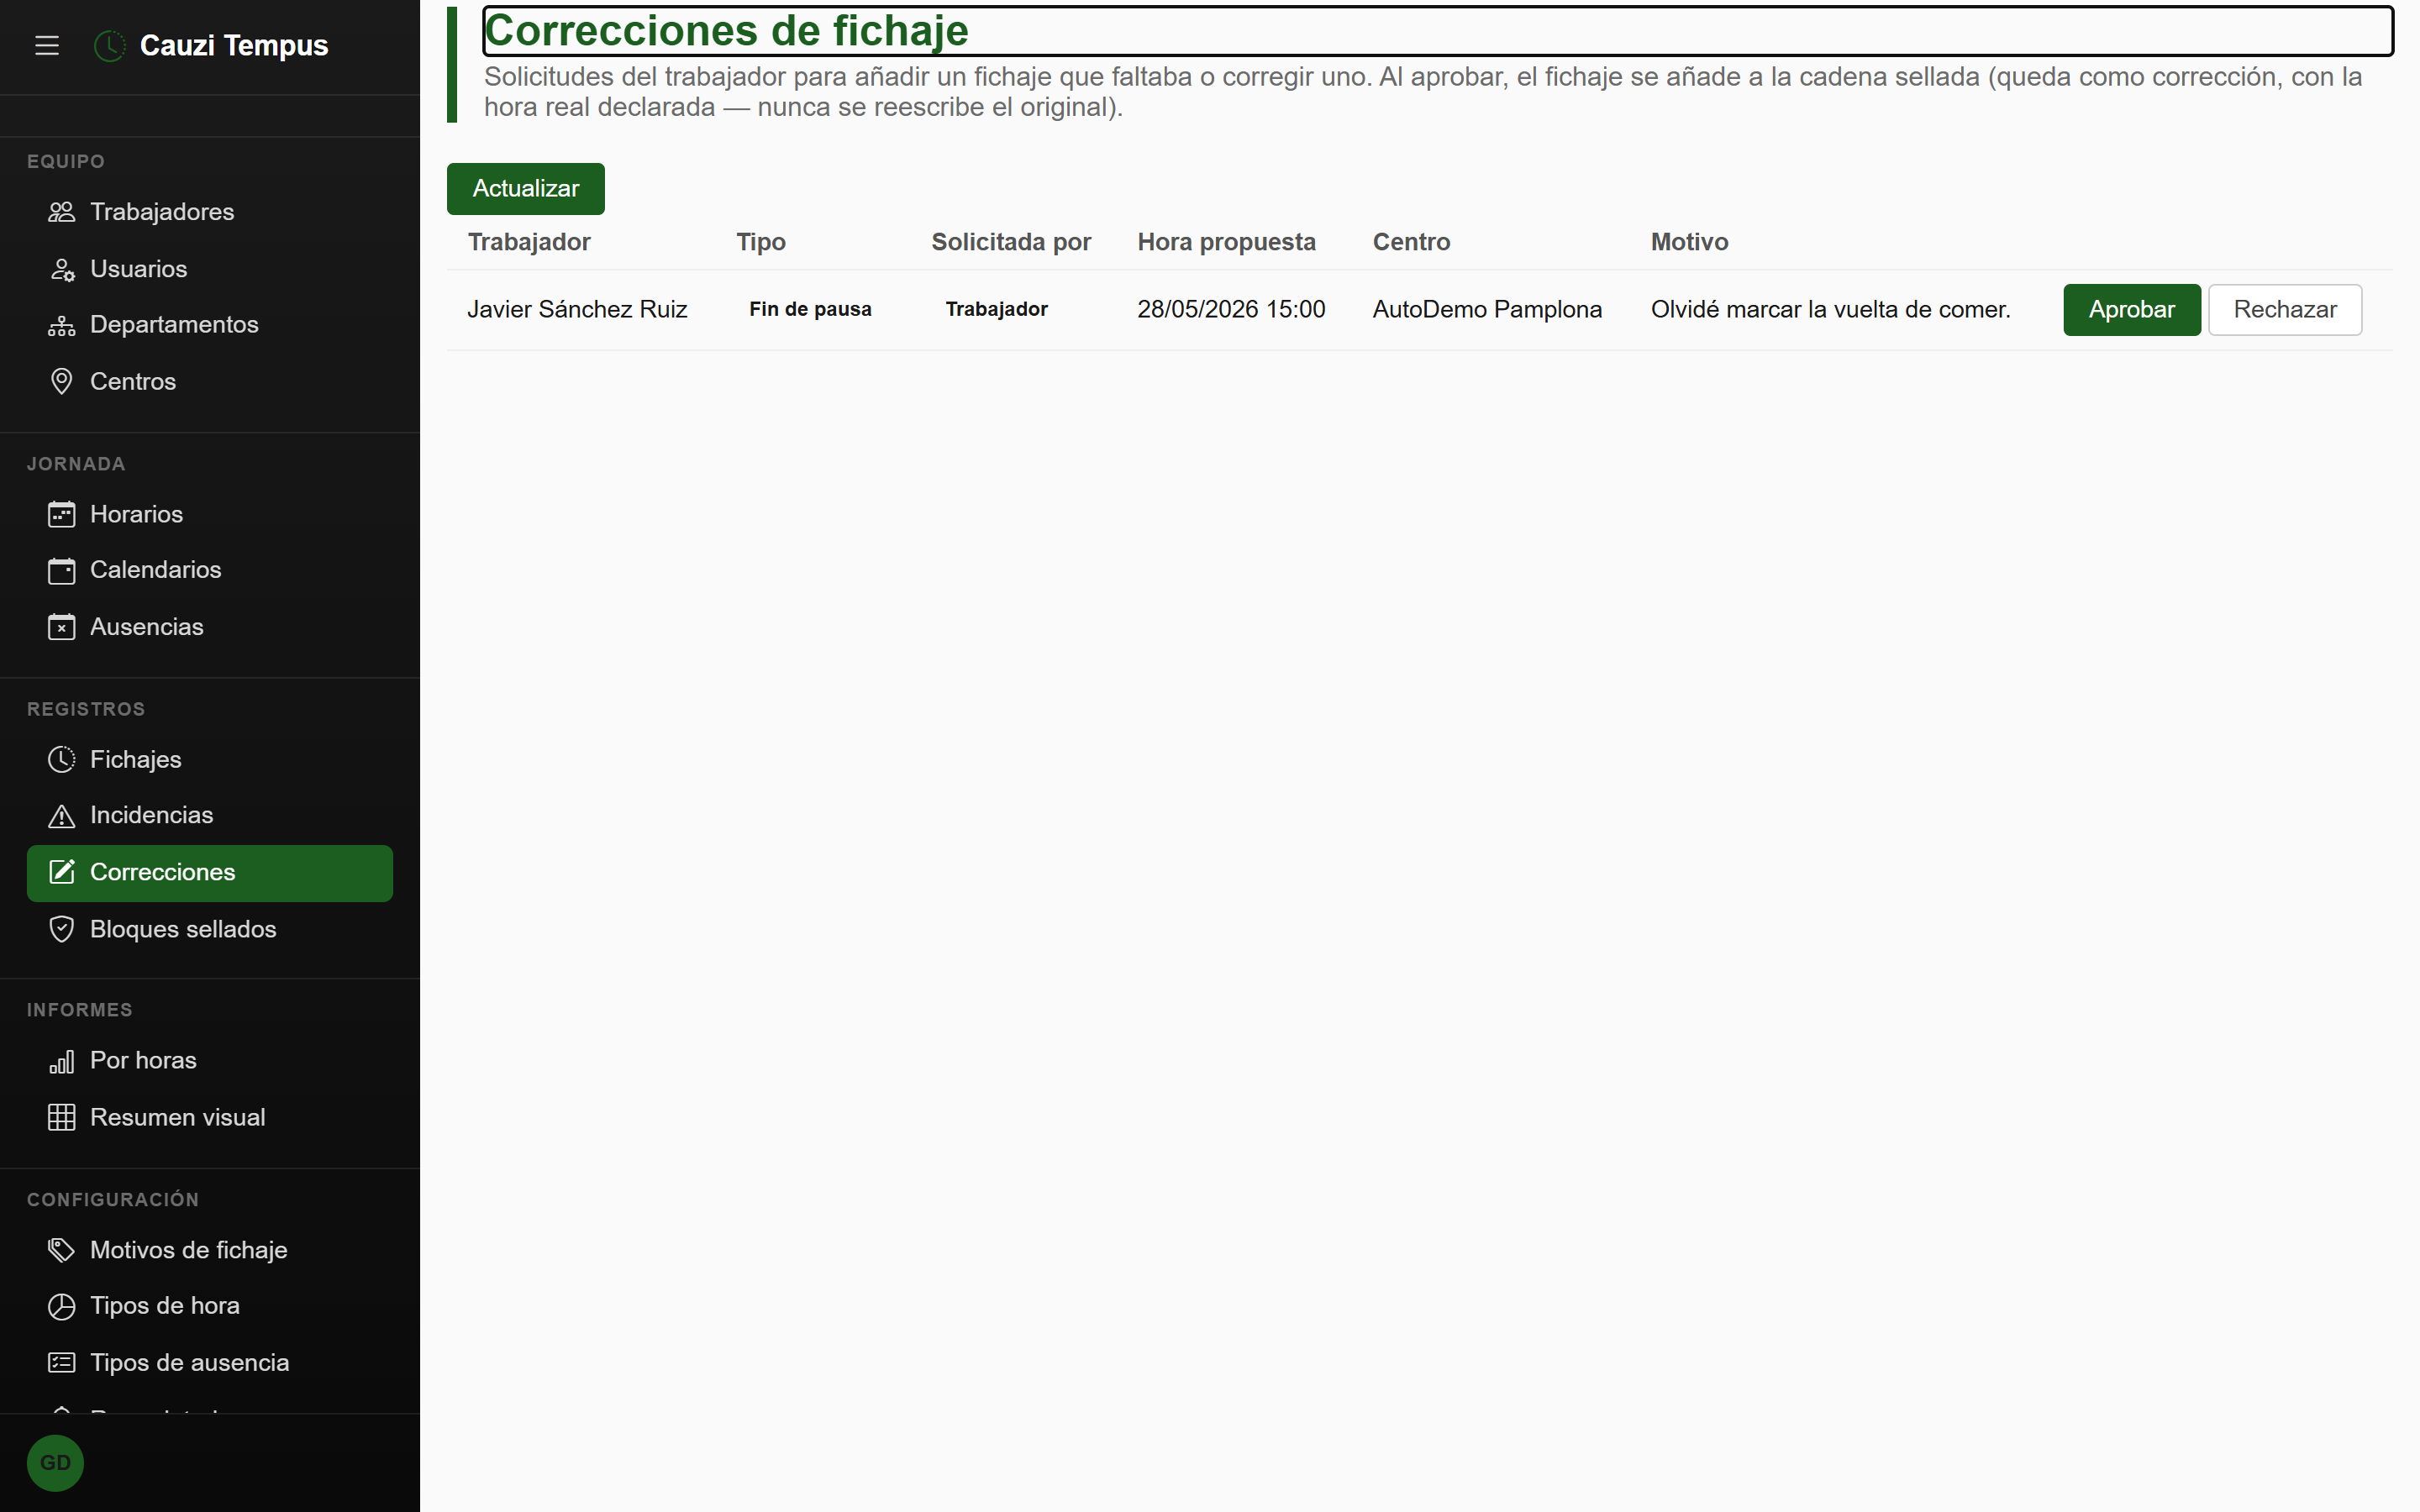Reject the Fin de pausa correction
The image size is (2420, 1512).
tap(2284, 310)
